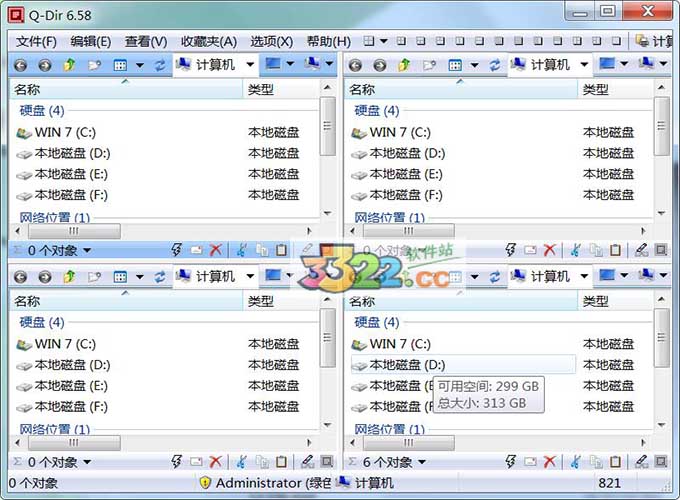Click 网络位置 (1) group in top-right pane
This screenshot has width=680, height=500.
(389, 217)
